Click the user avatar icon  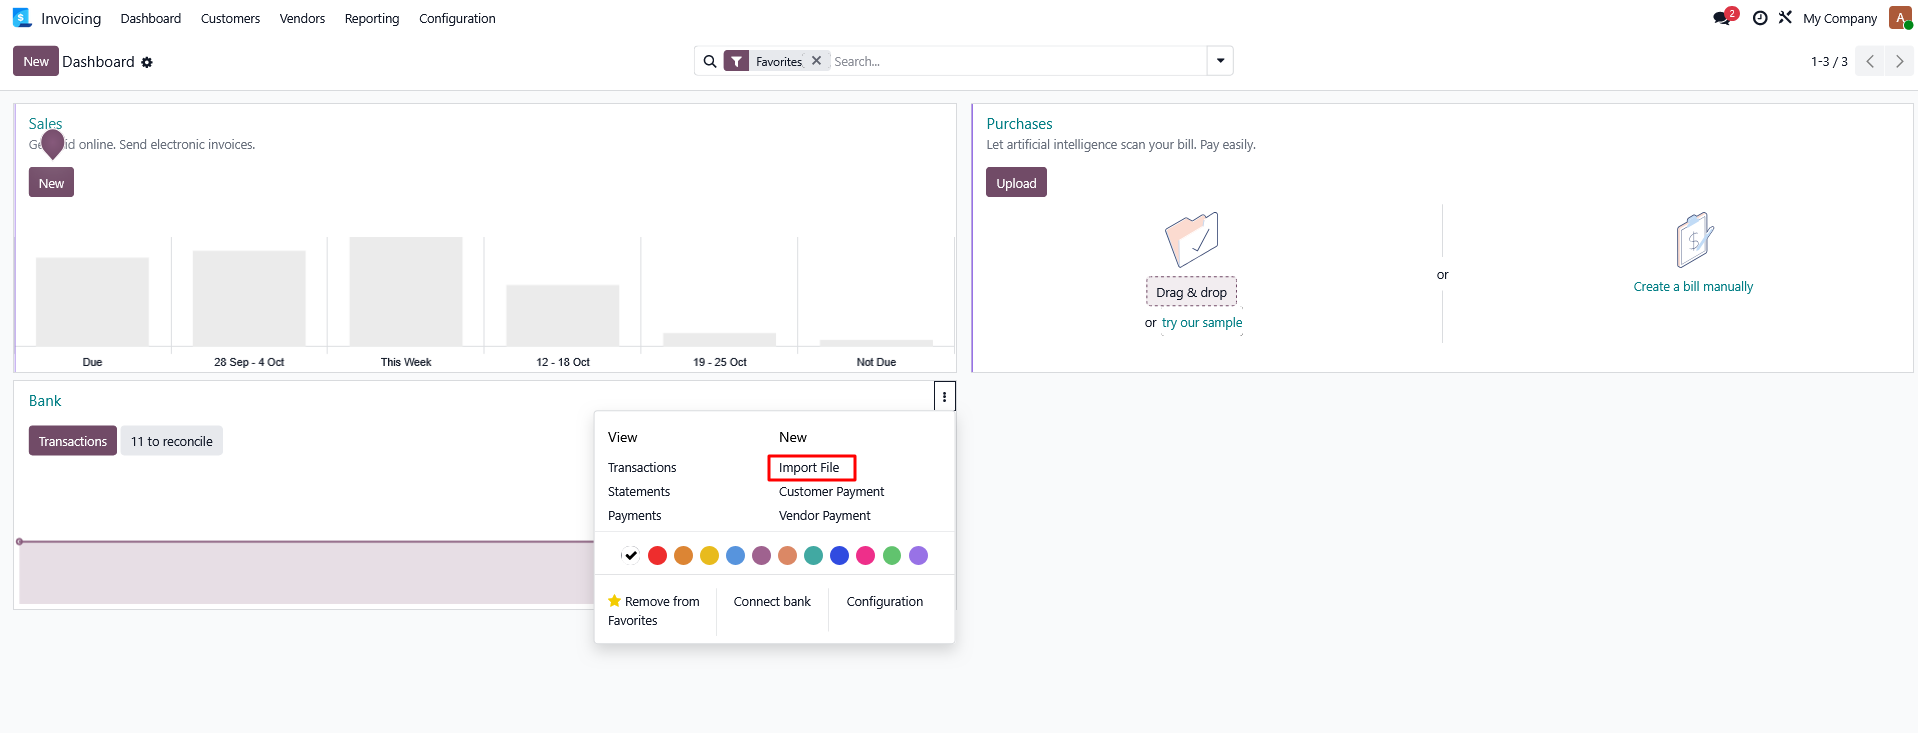[x=1900, y=18]
